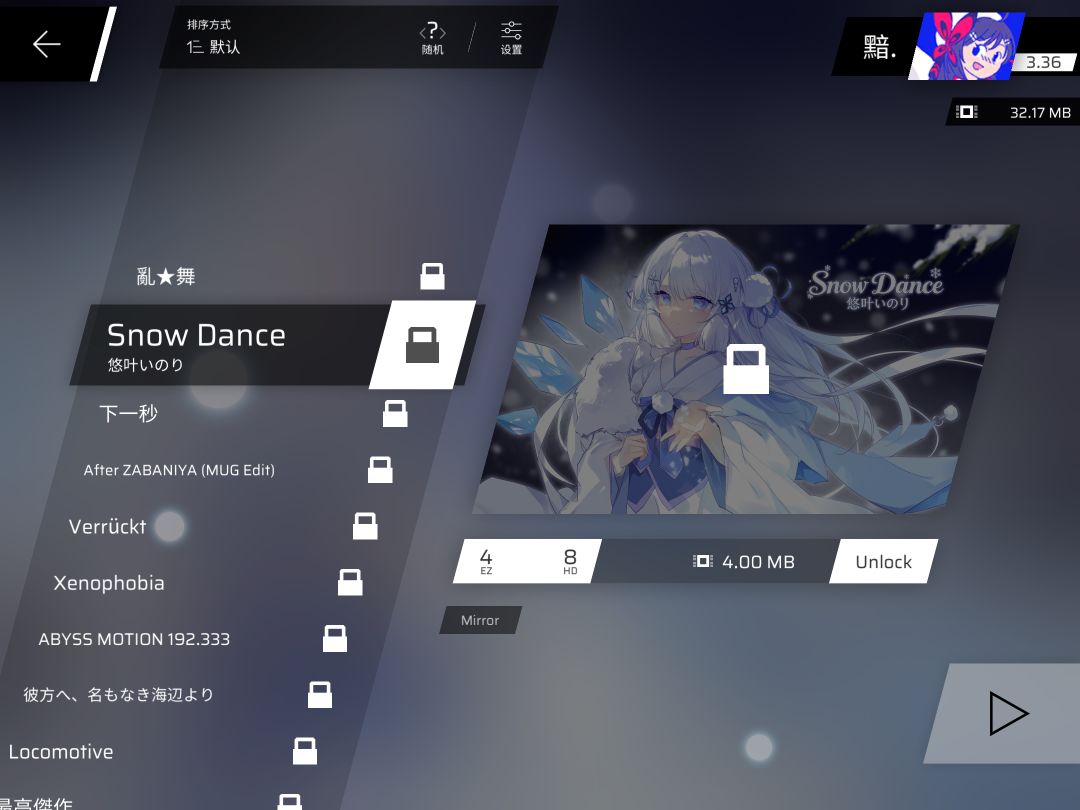Click the artist name 悠叶いのり in the list

pyautogui.click(x=145, y=364)
